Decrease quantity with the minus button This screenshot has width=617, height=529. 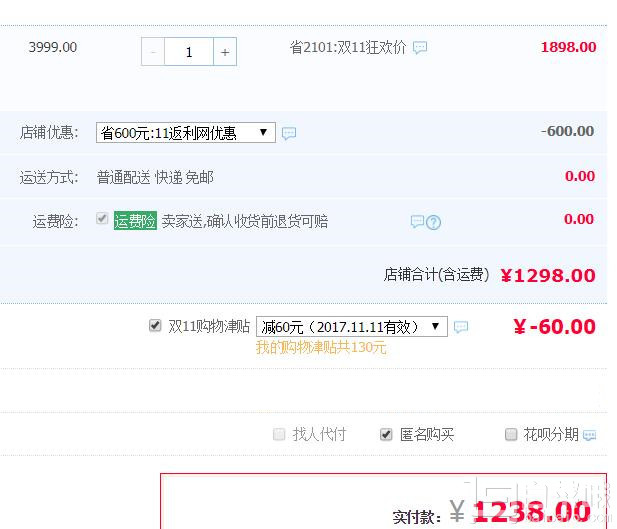coord(153,52)
